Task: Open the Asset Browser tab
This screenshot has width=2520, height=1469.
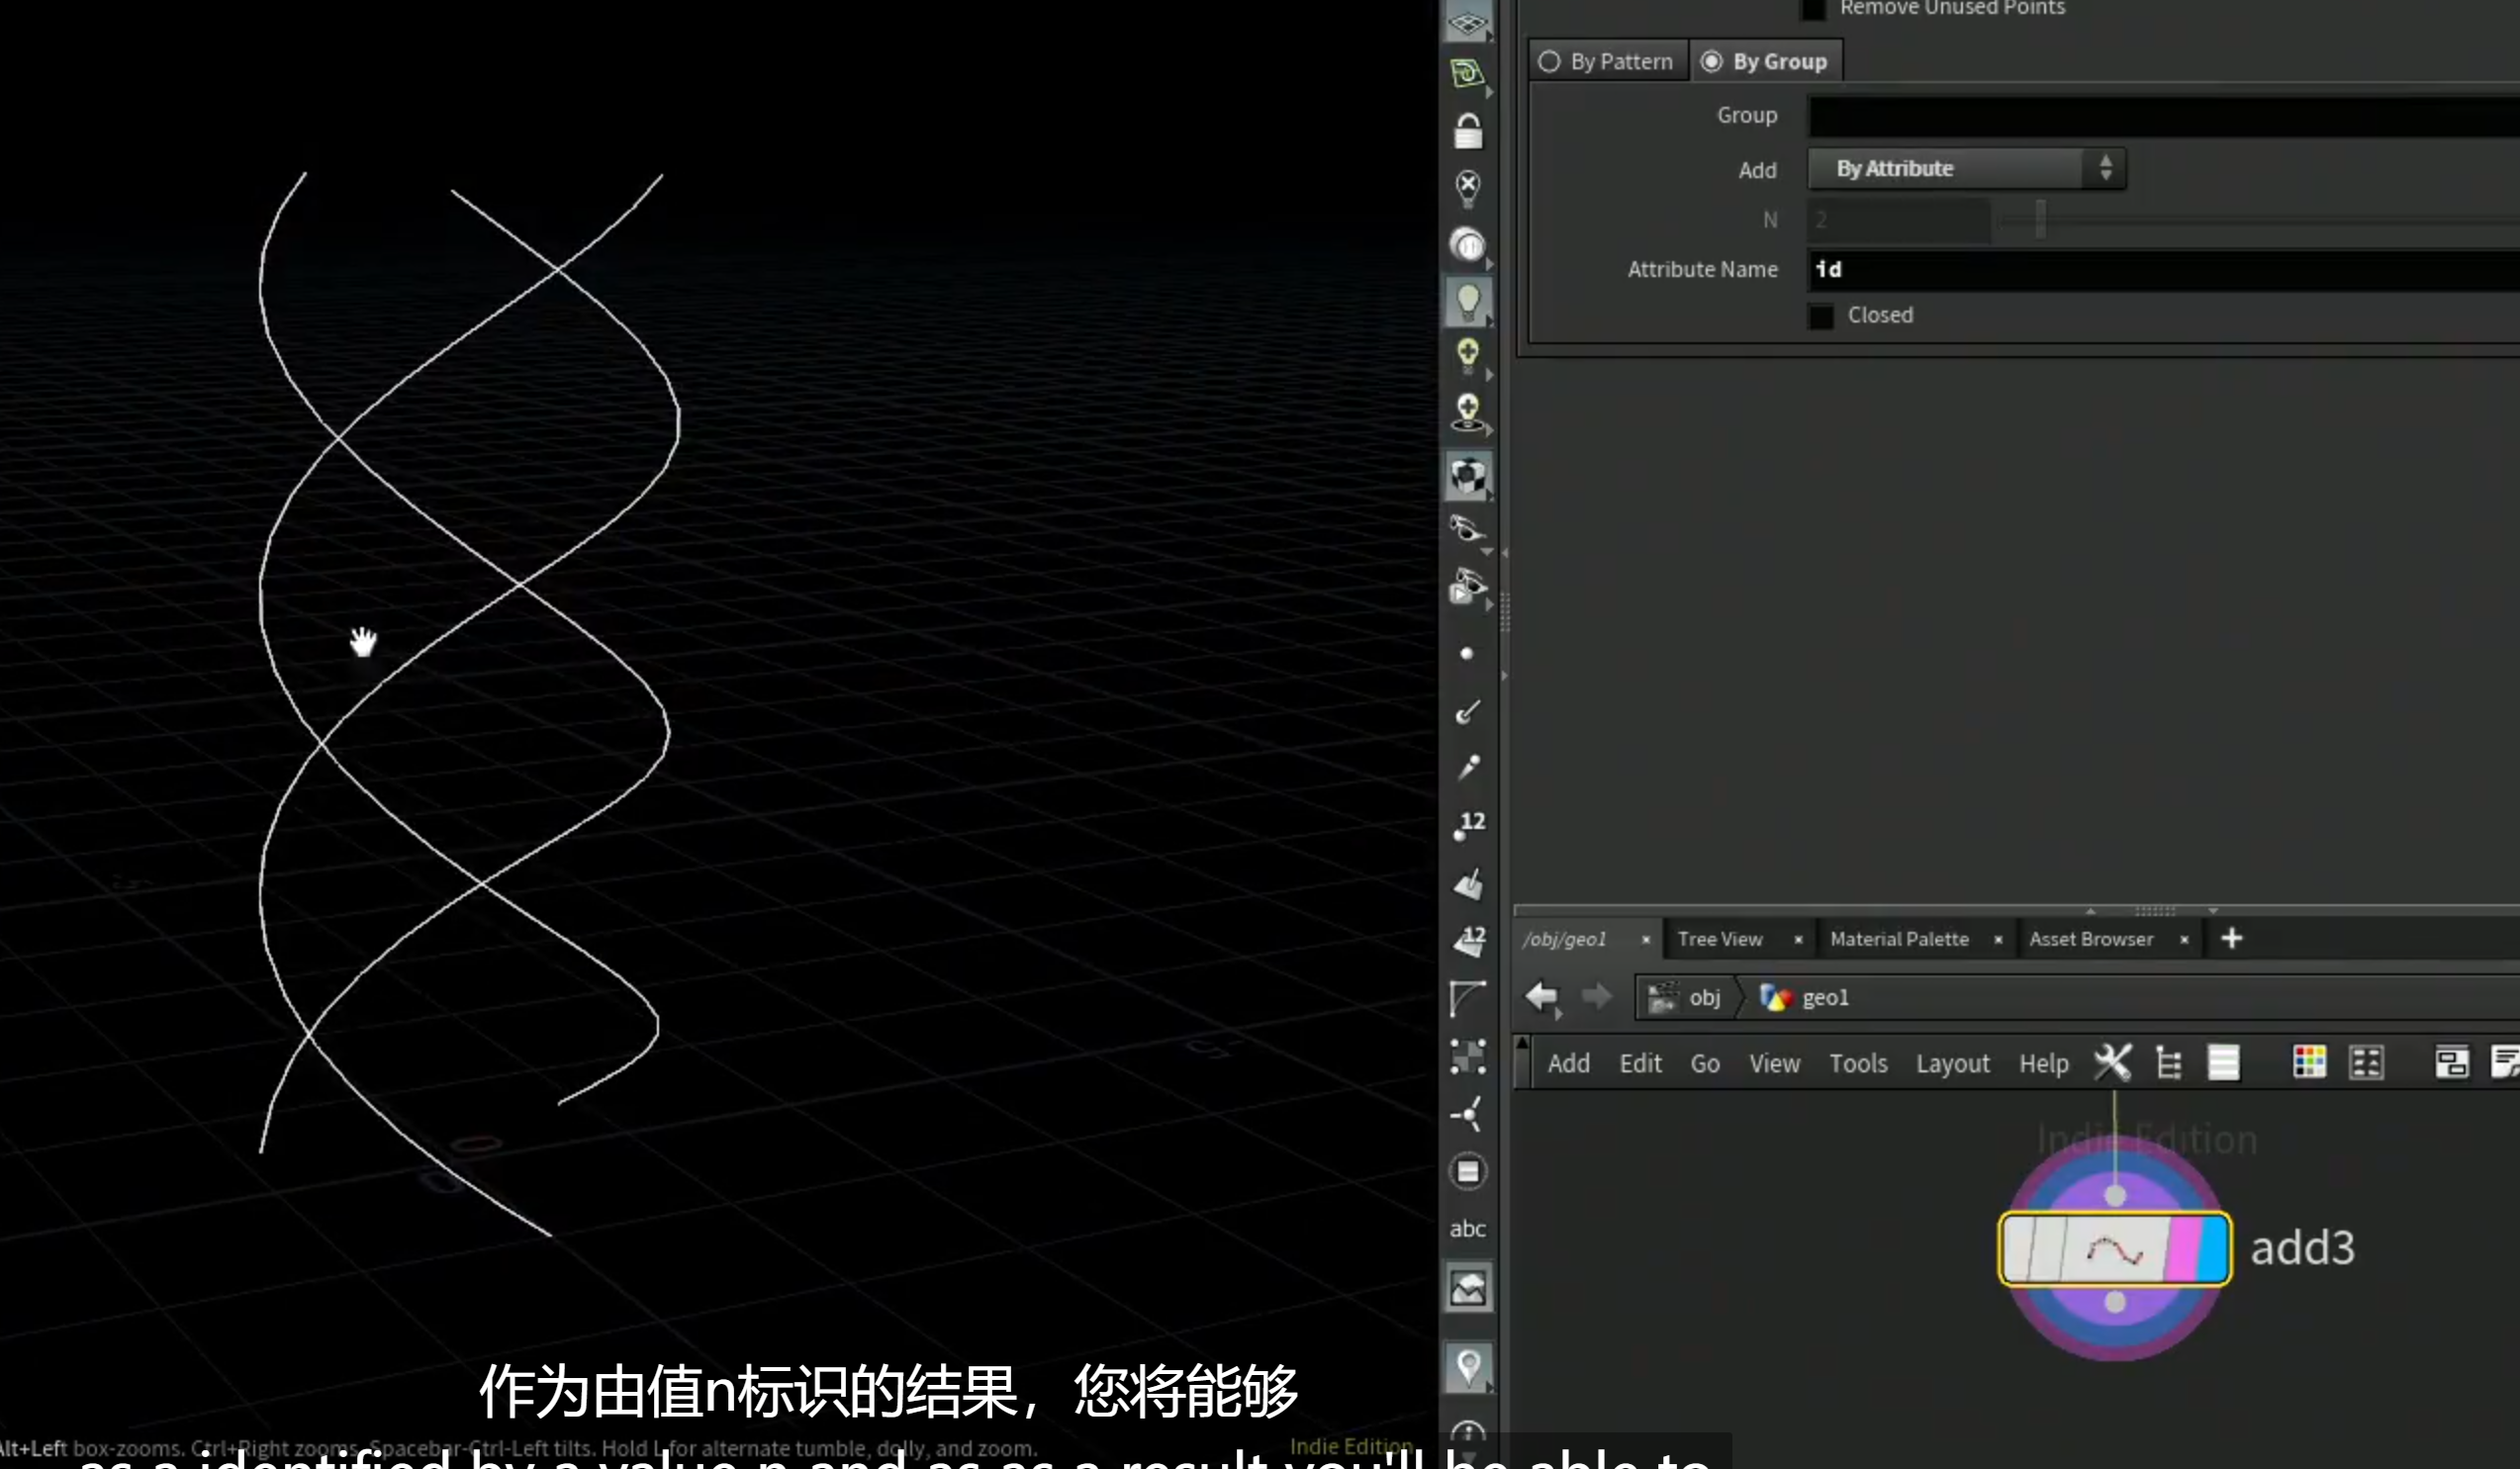Action: point(2091,940)
